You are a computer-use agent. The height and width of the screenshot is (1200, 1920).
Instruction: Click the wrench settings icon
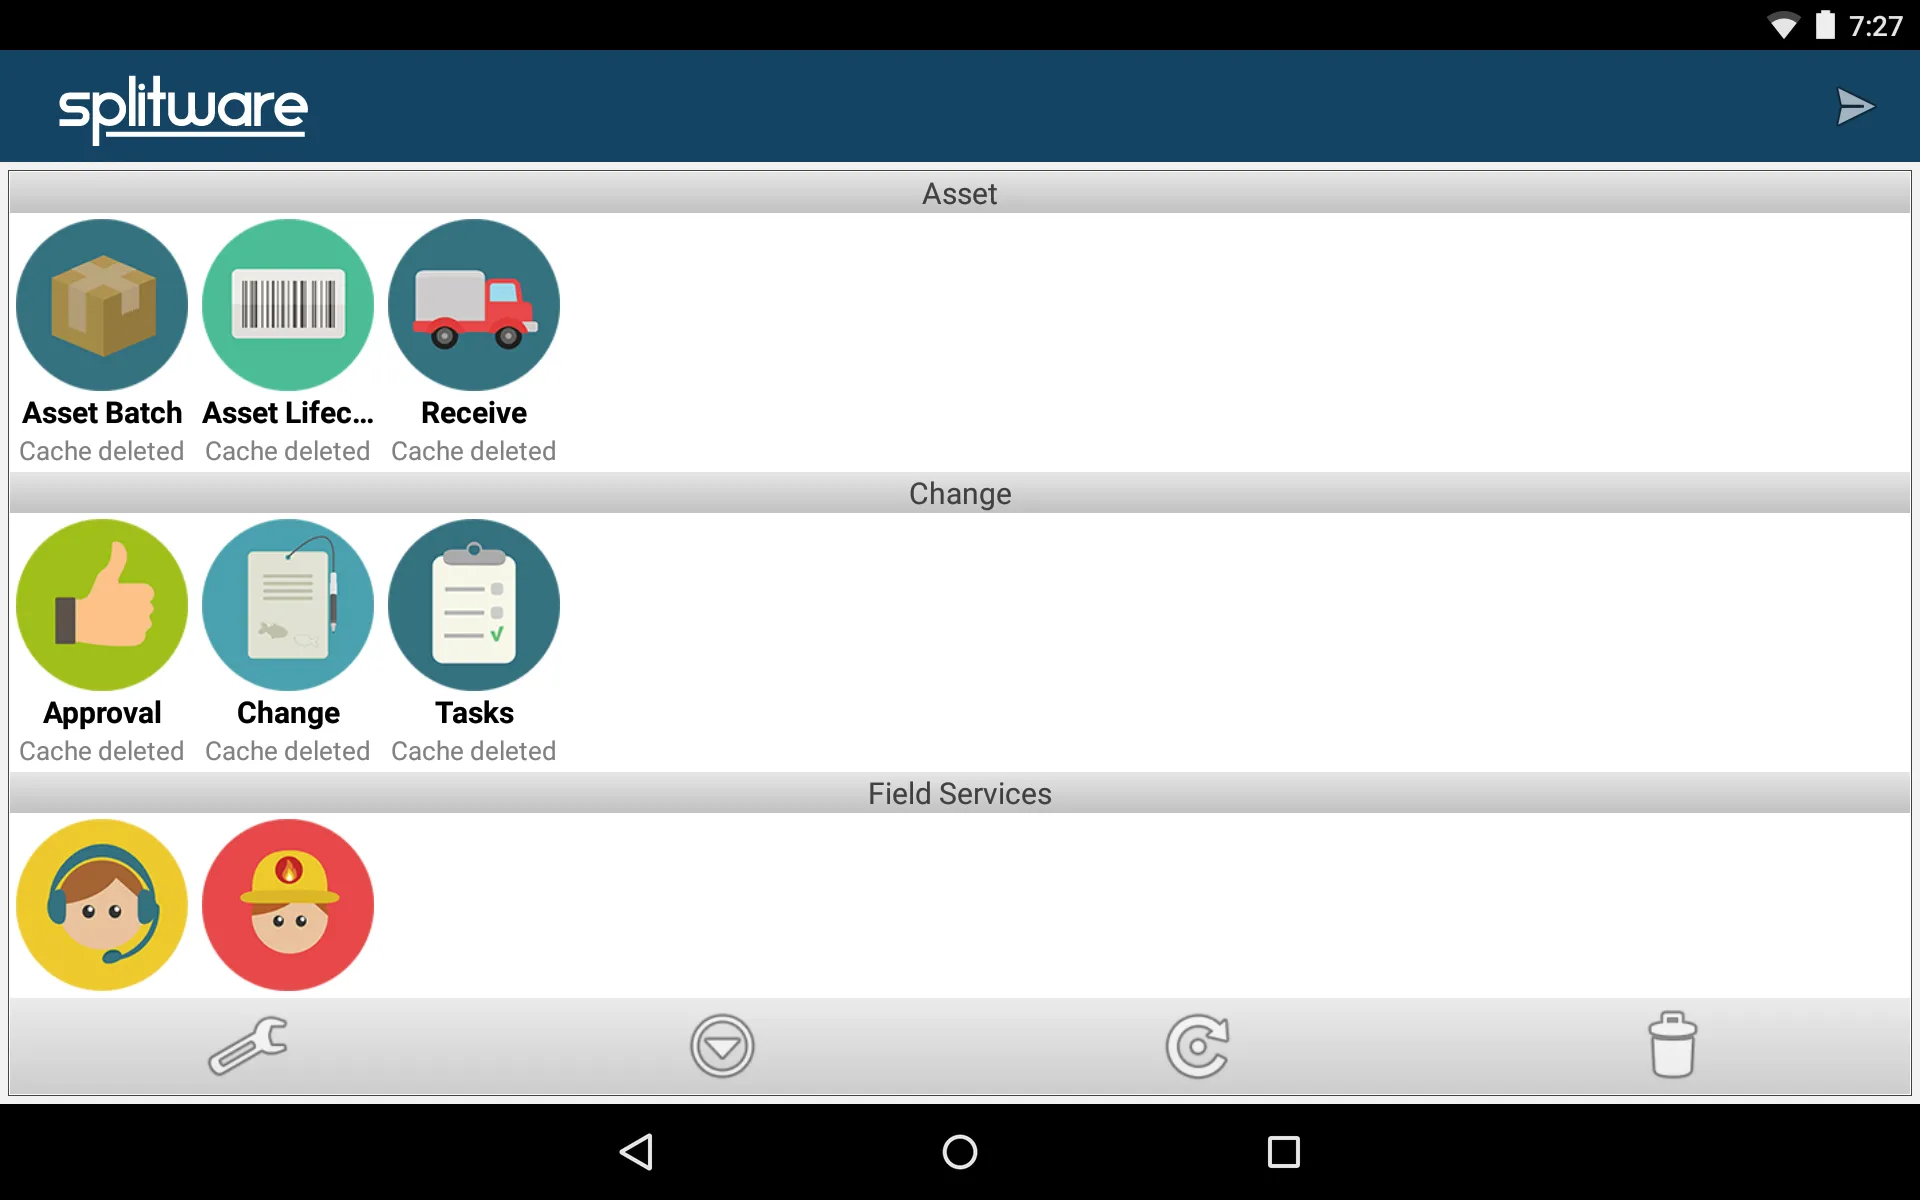tap(250, 1045)
